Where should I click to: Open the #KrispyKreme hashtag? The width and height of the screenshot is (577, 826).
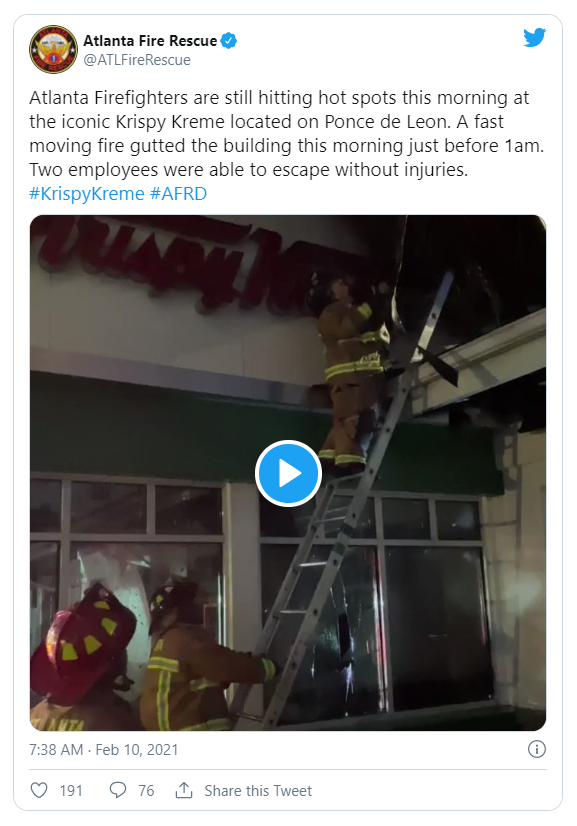87,194
